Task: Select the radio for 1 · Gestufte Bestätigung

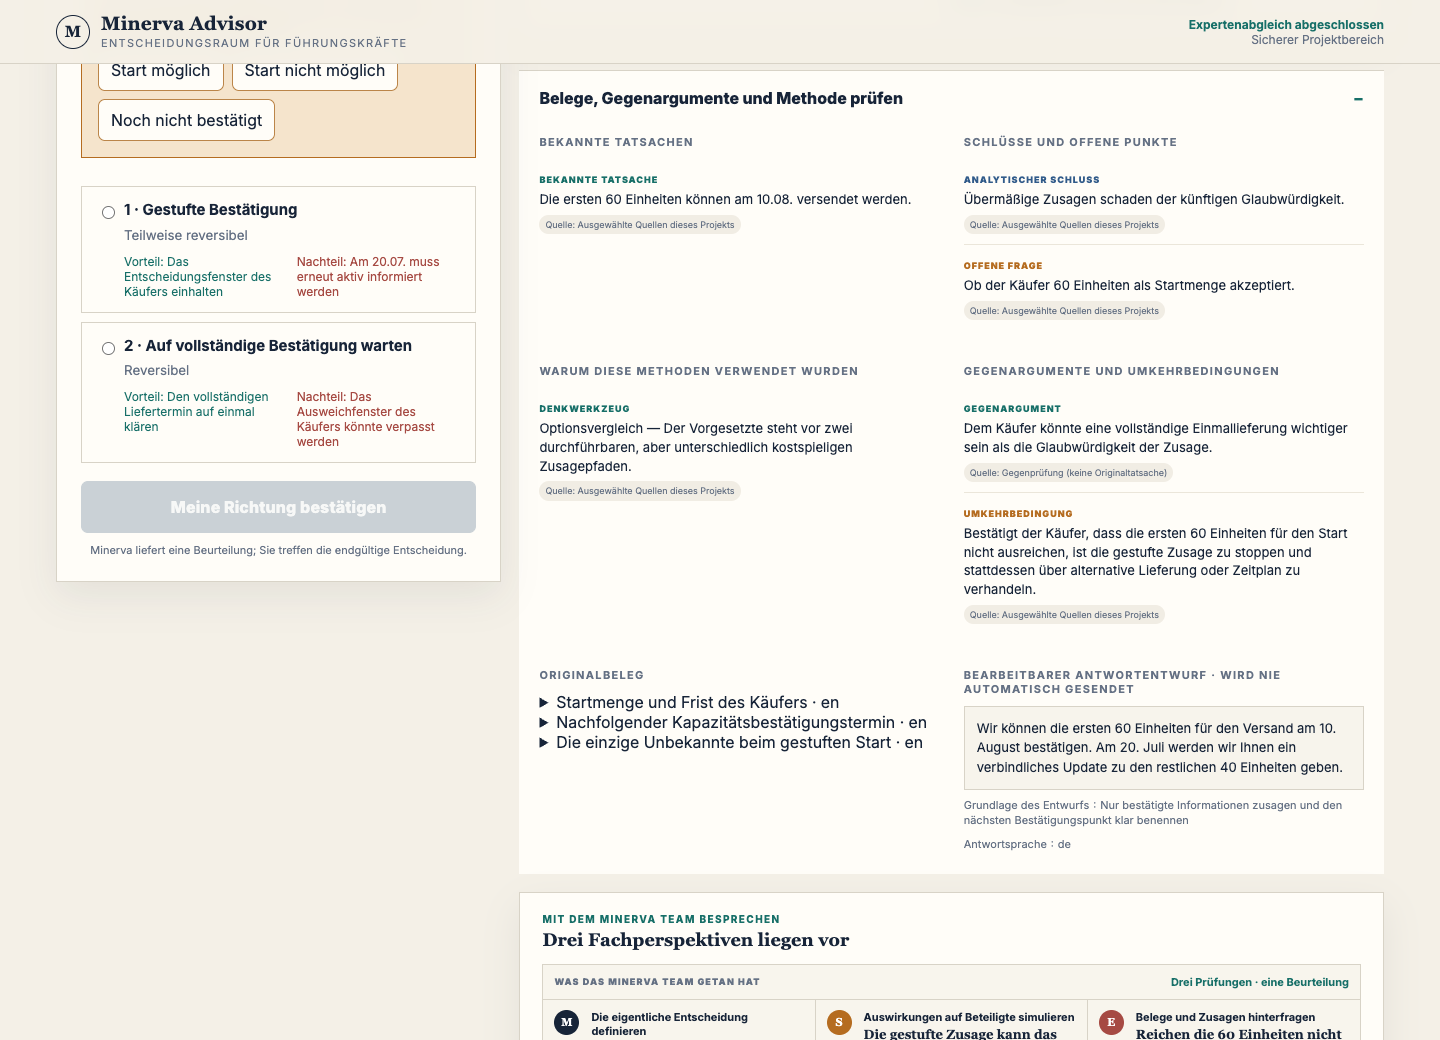Action: click(x=108, y=212)
